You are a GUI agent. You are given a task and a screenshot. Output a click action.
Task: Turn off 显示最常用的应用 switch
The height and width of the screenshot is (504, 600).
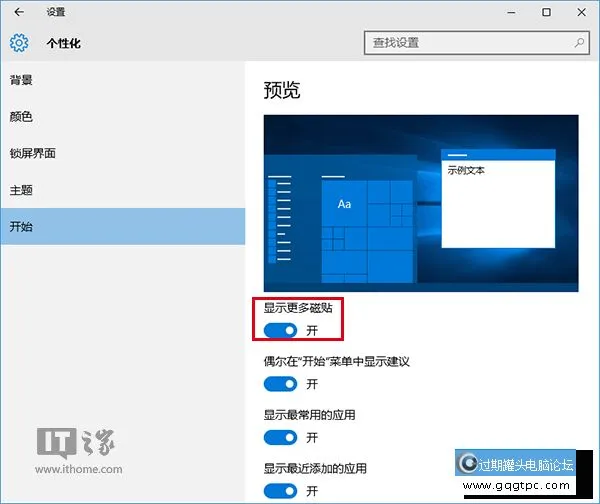tap(281, 437)
